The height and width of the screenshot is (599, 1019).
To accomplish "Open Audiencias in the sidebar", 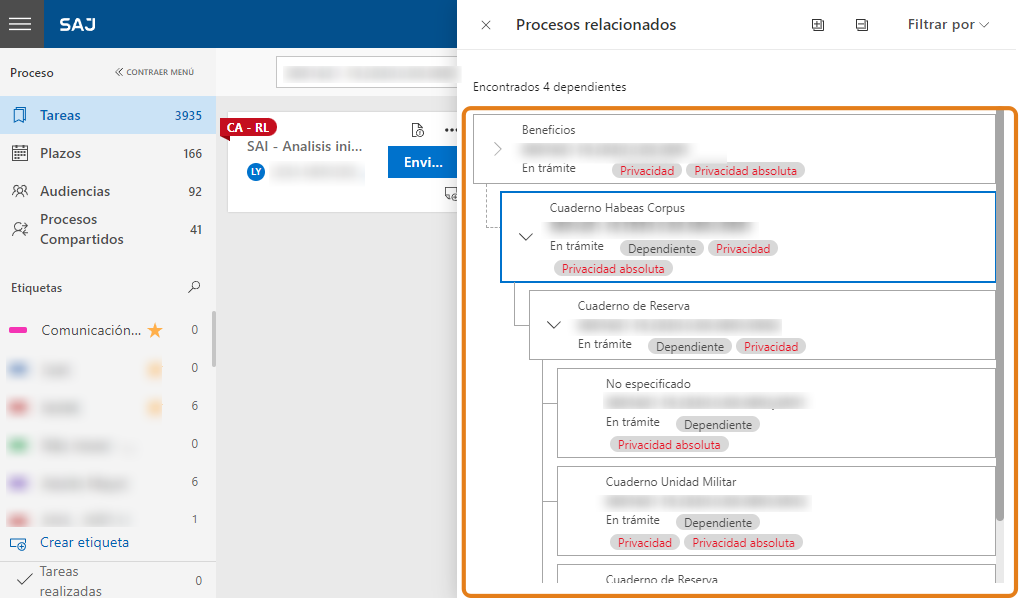I will [74, 191].
